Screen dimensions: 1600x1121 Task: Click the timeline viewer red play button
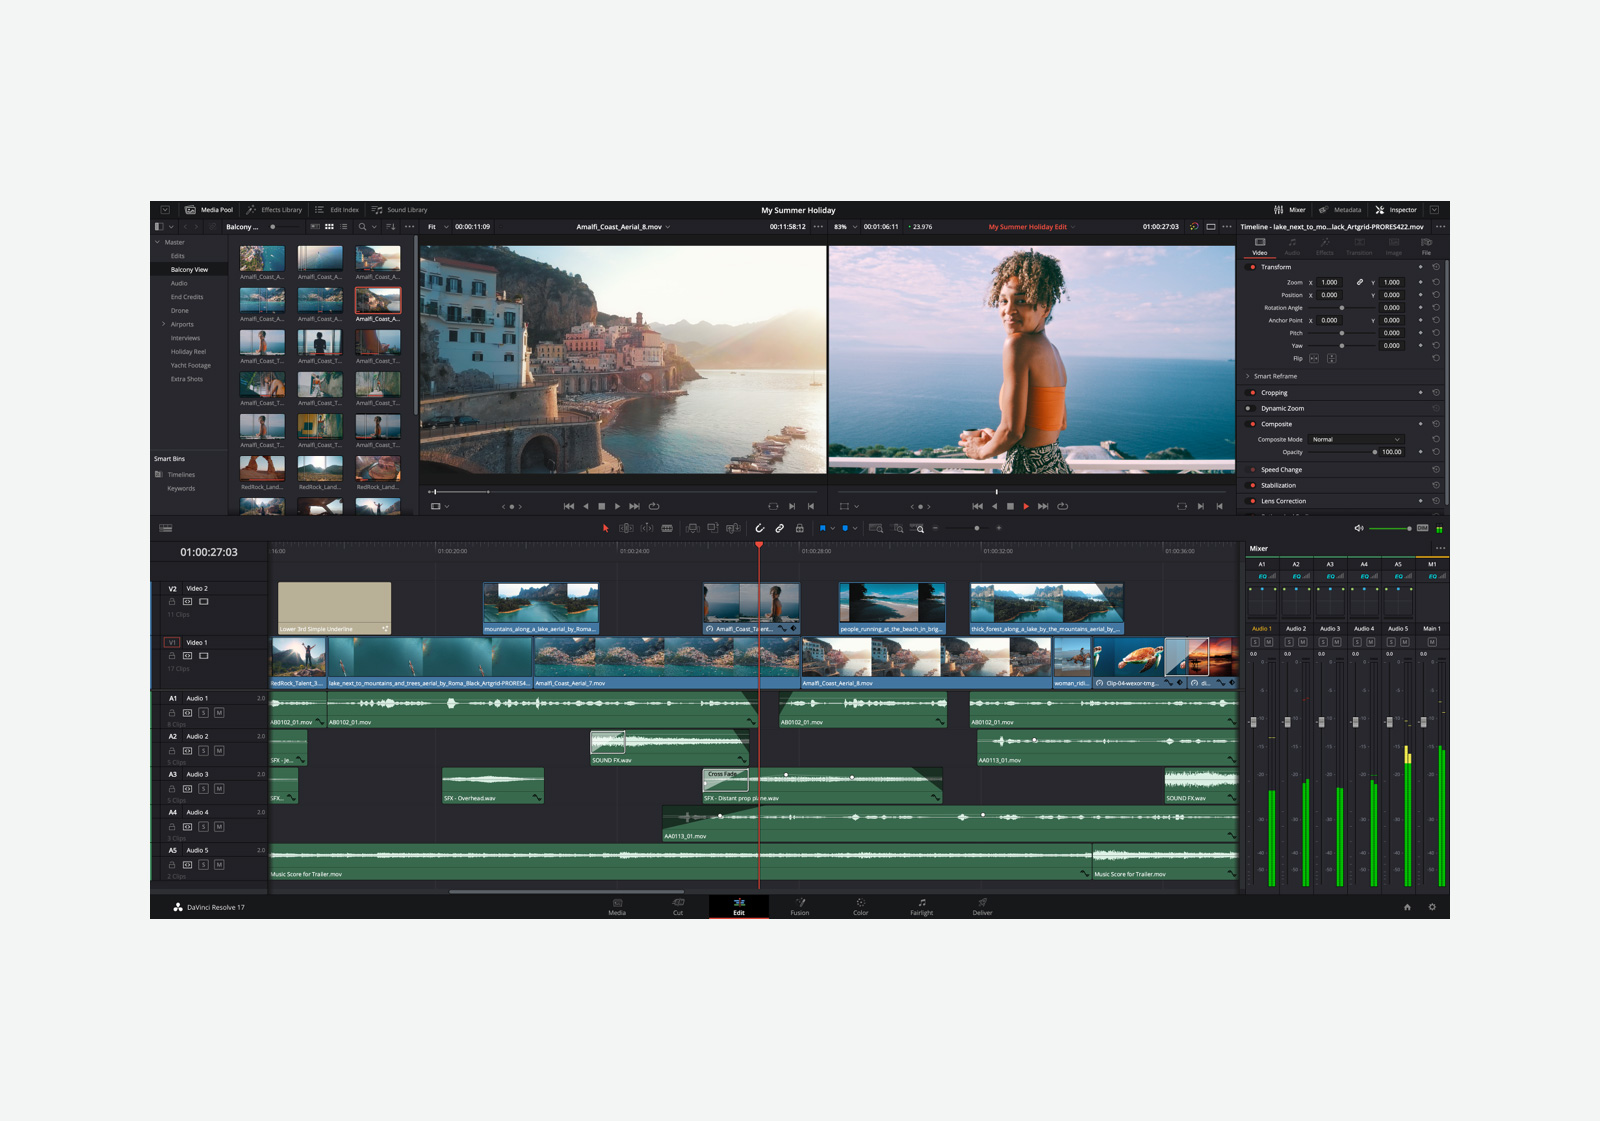(1026, 506)
